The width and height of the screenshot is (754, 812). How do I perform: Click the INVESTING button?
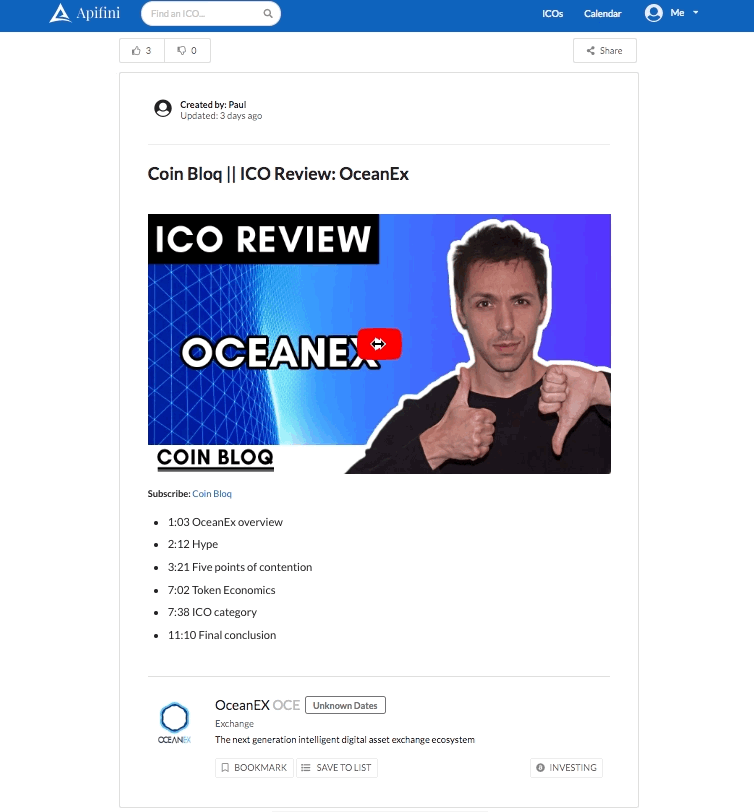click(567, 767)
